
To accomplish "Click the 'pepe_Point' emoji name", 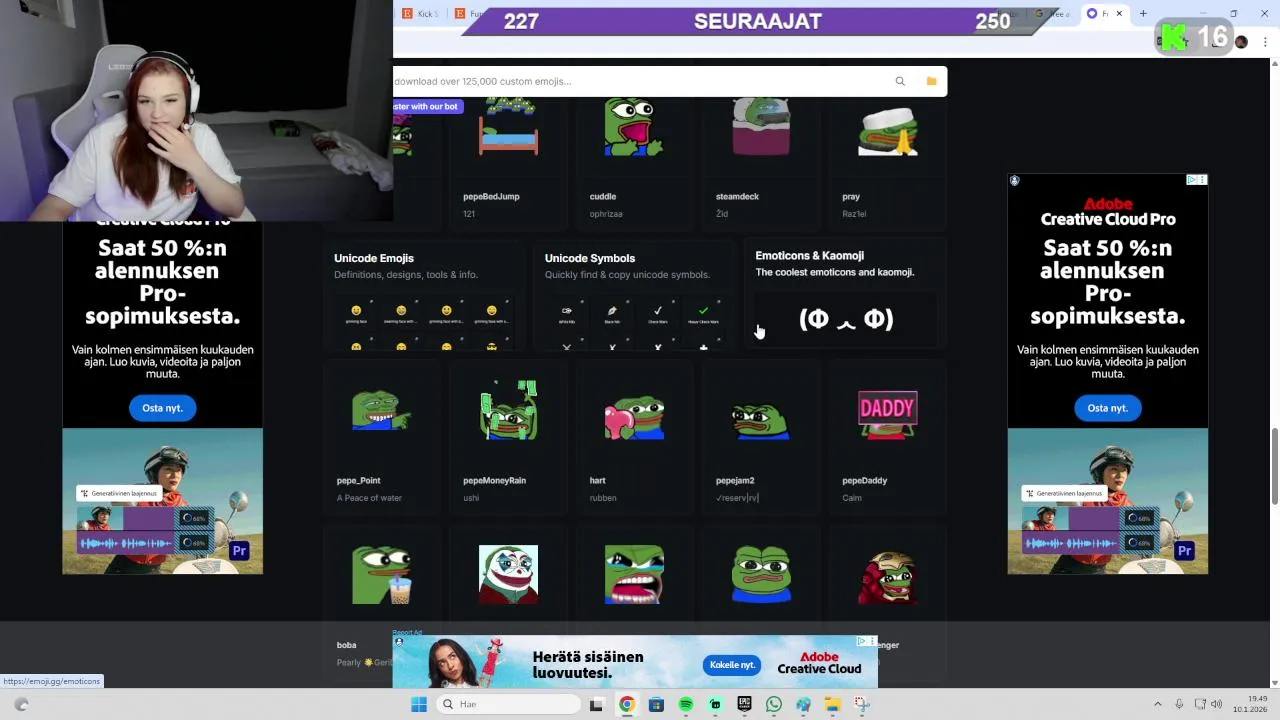I will pos(358,480).
